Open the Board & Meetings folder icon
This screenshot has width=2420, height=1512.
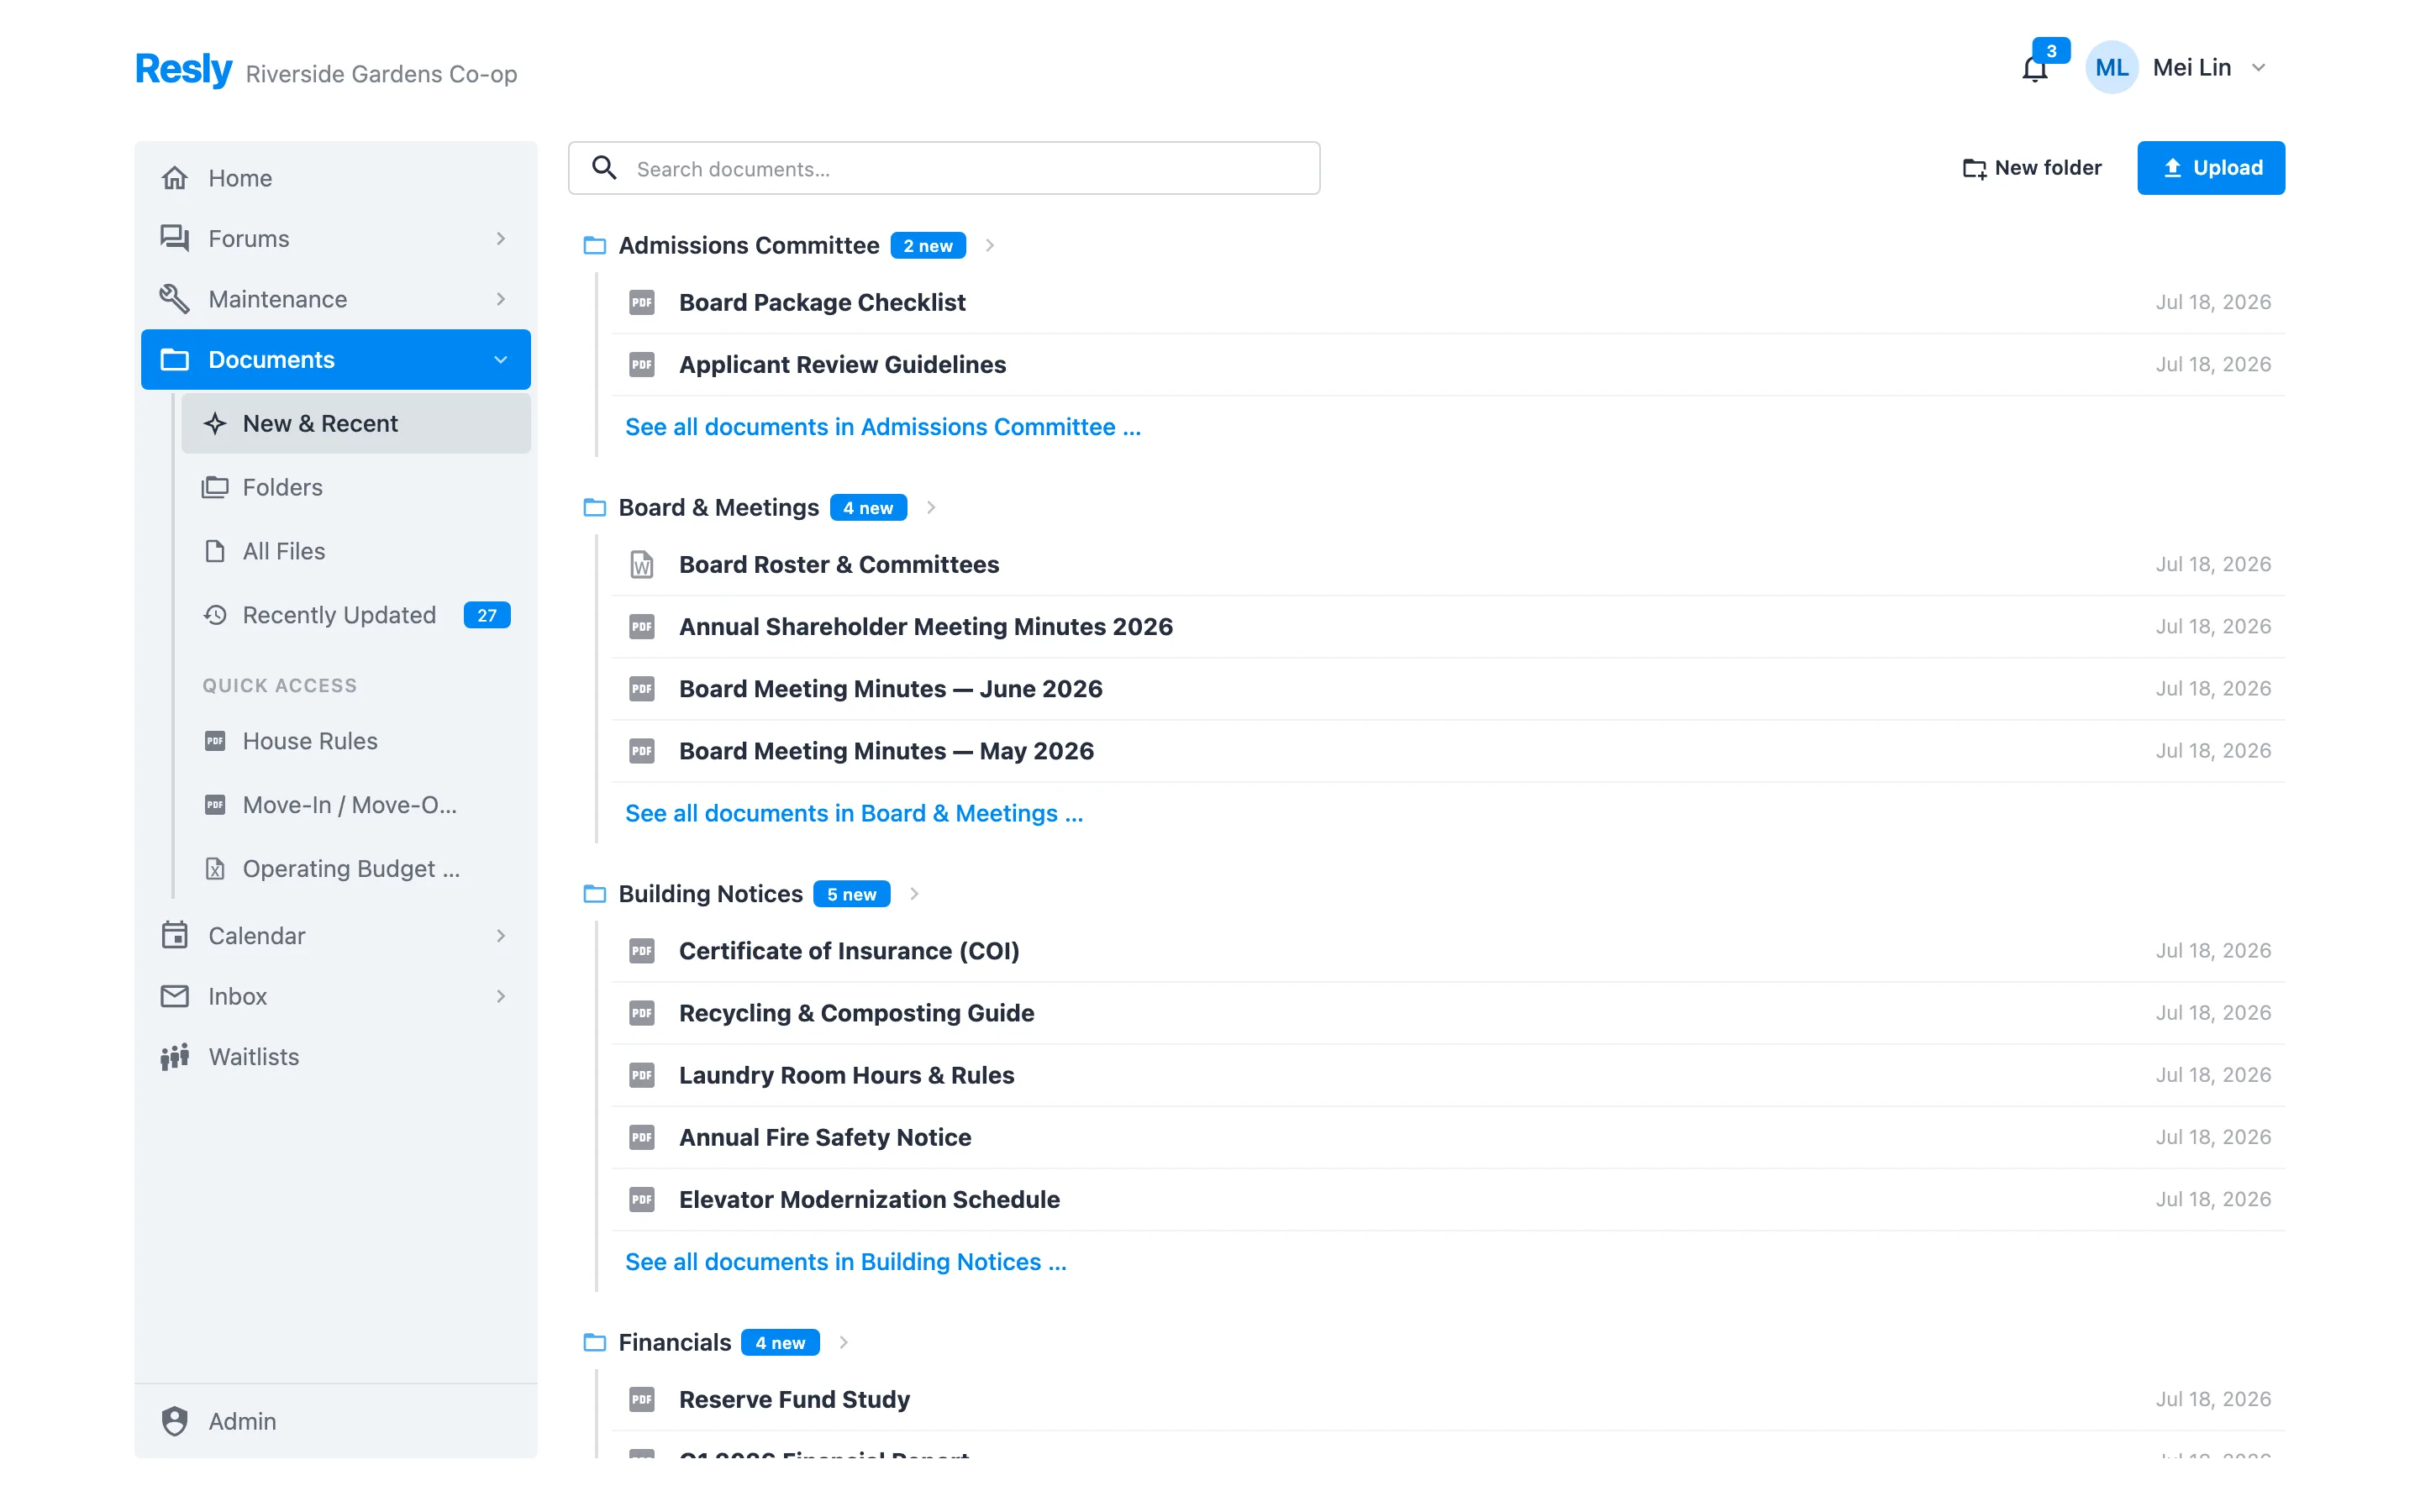(x=595, y=507)
